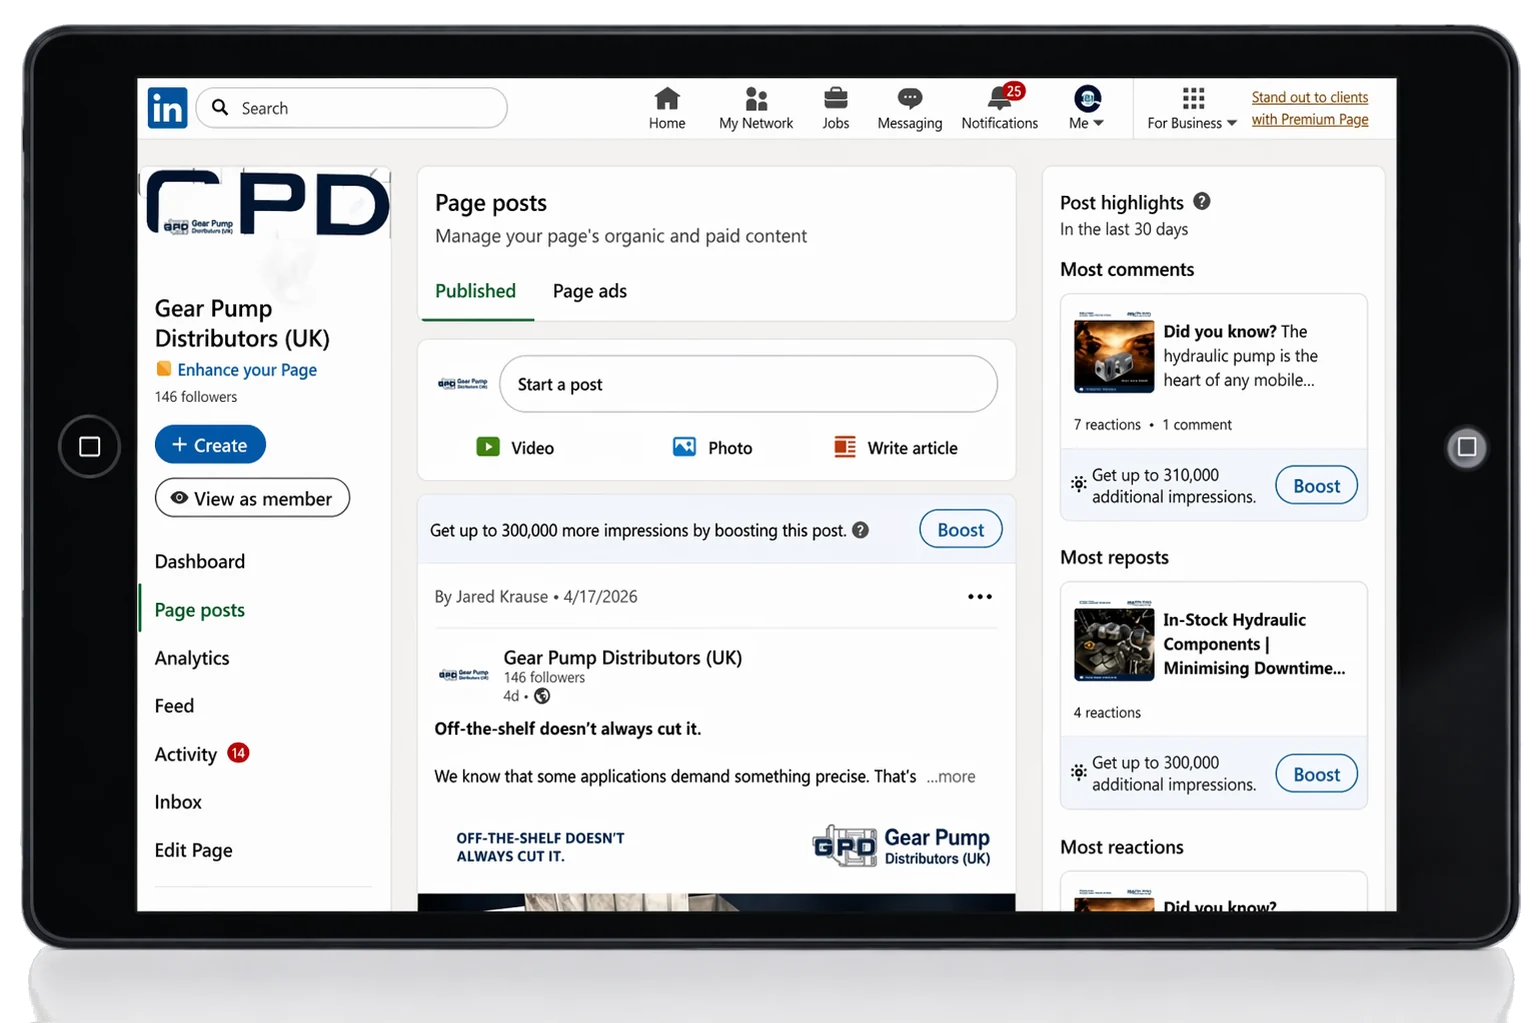The width and height of the screenshot is (1537, 1023).
Task: Open My Network
Action: tap(756, 108)
